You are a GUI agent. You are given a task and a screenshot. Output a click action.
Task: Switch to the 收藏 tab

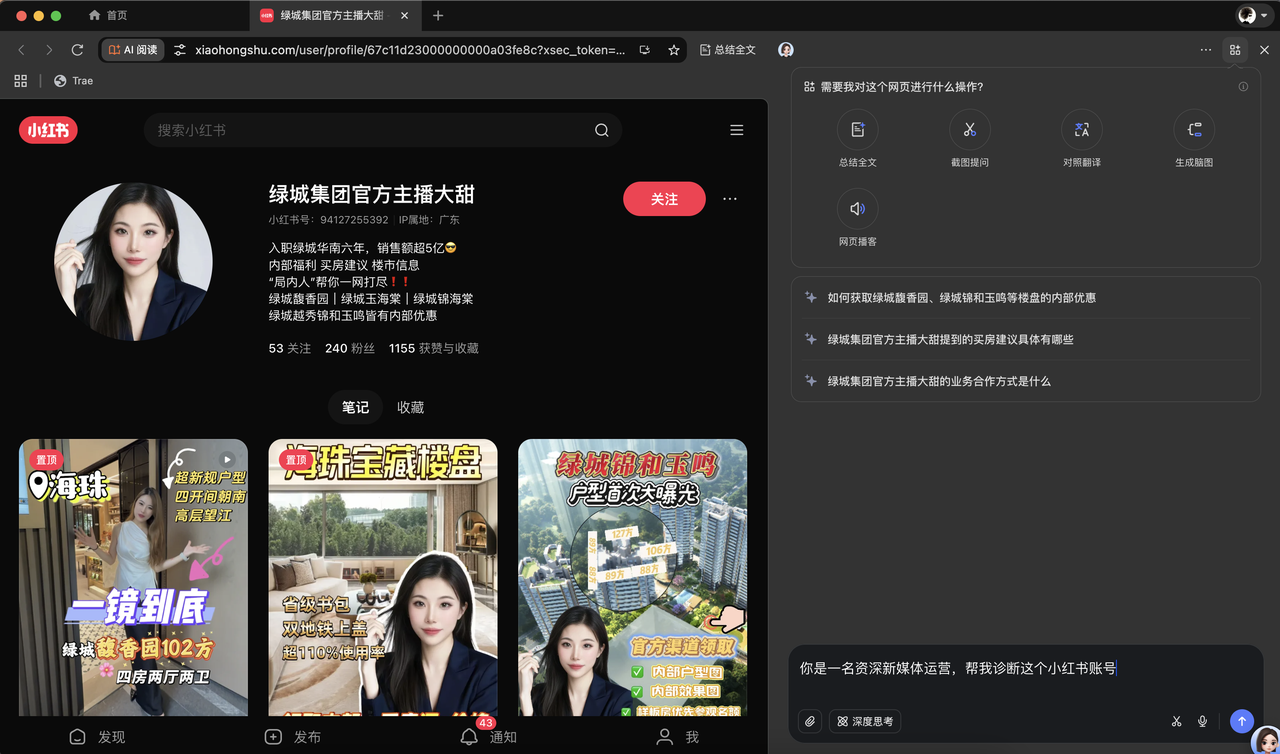[410, 407]
